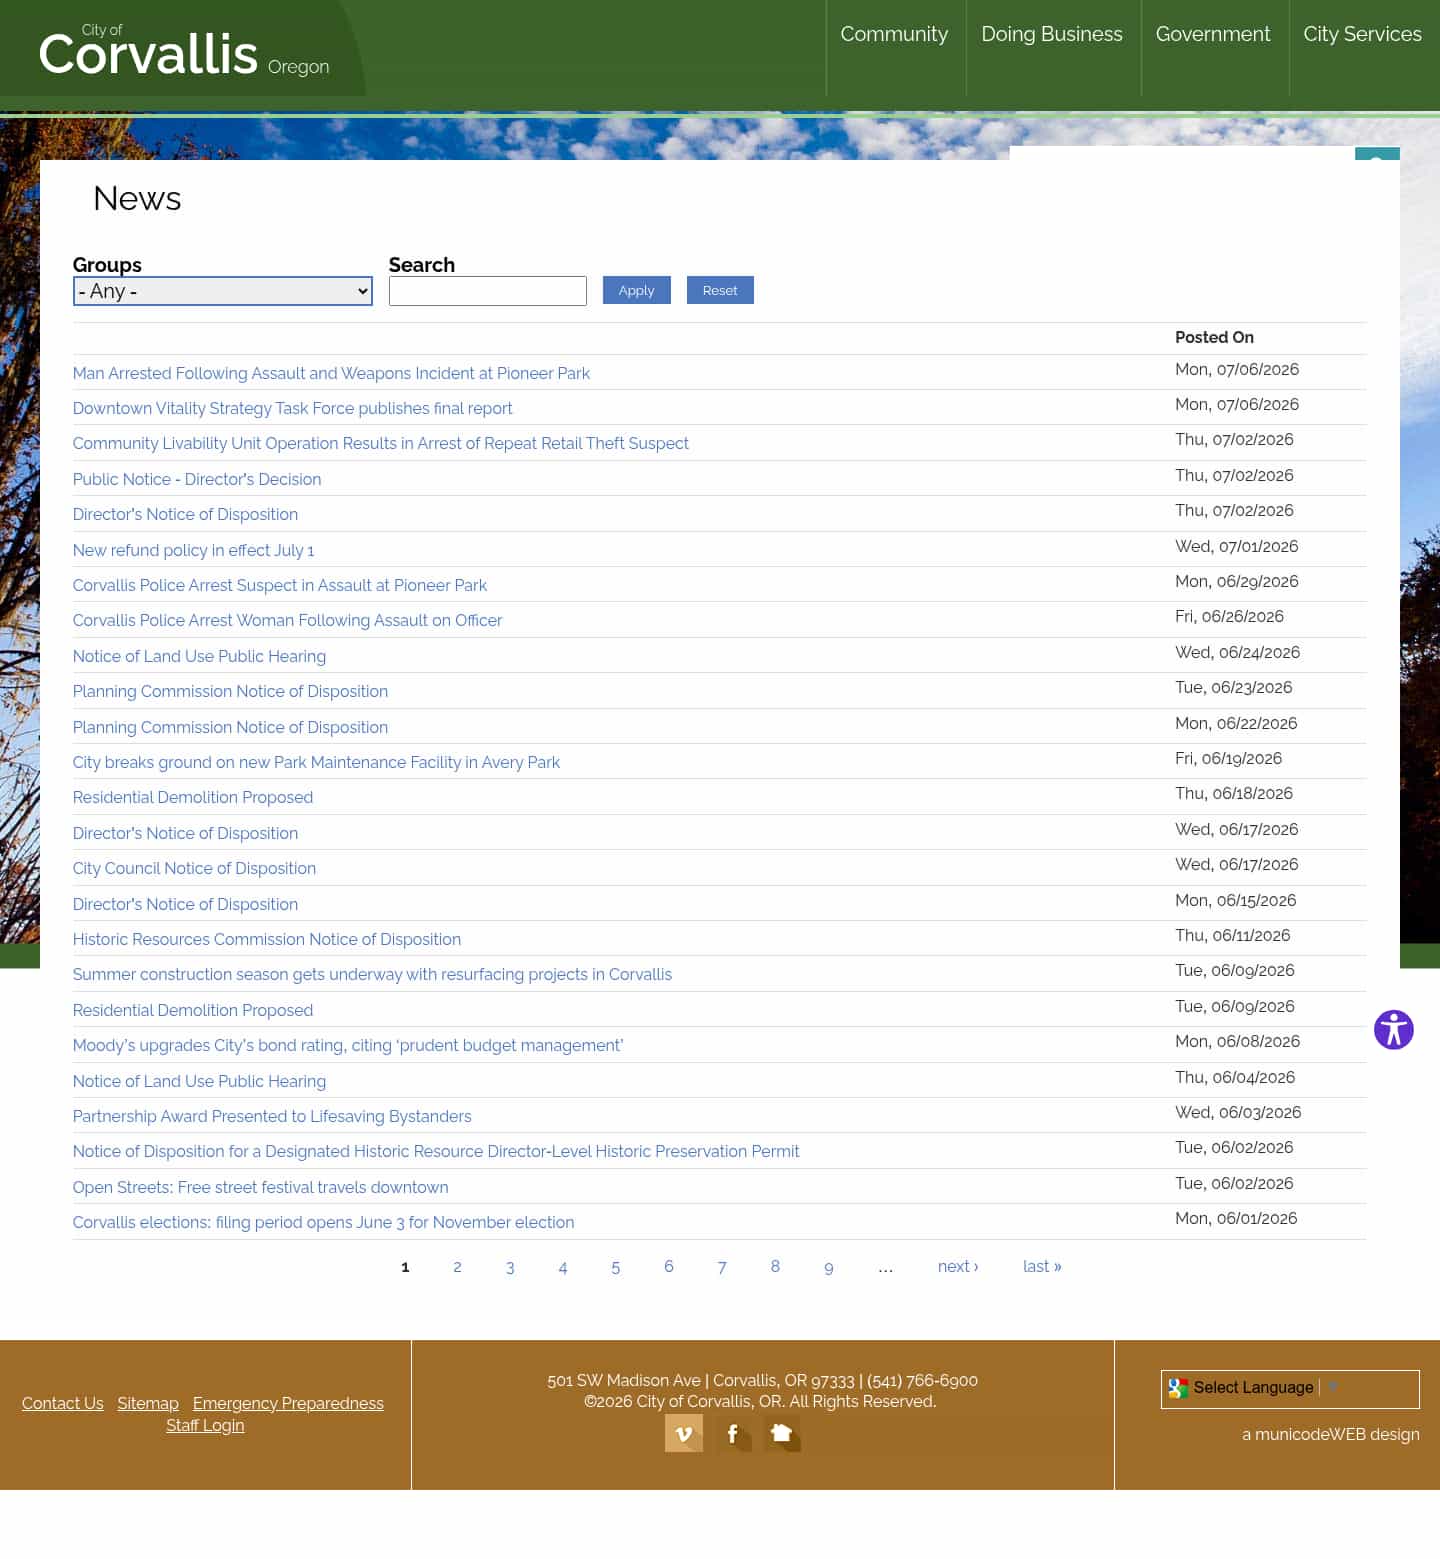Click the municodeWEB design credit

coord(1331,1434)
